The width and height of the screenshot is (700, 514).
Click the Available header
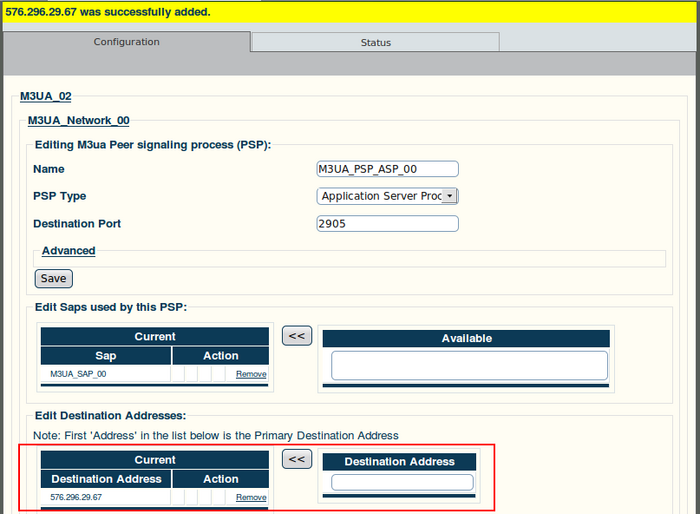466,338
